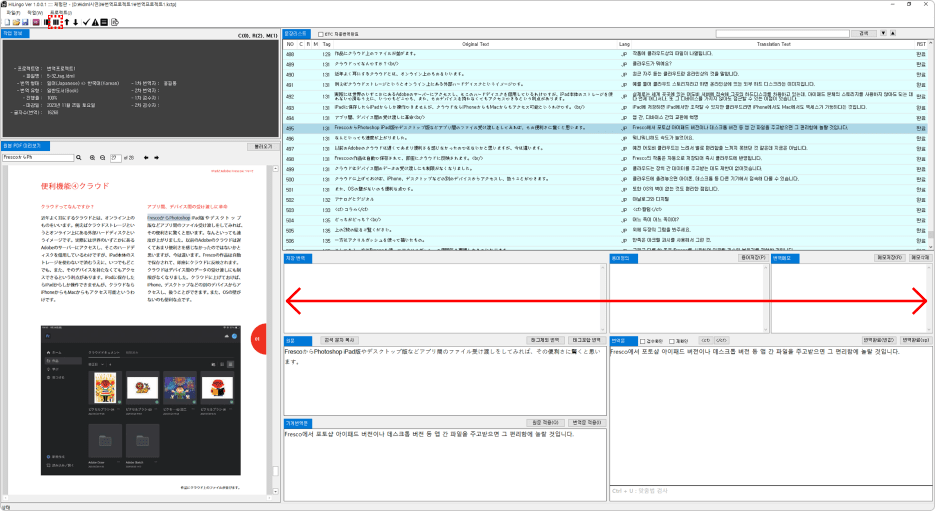935x511 pixels.
Task: Go to previous PDF page arrow
Action: [x=146, y=157]
